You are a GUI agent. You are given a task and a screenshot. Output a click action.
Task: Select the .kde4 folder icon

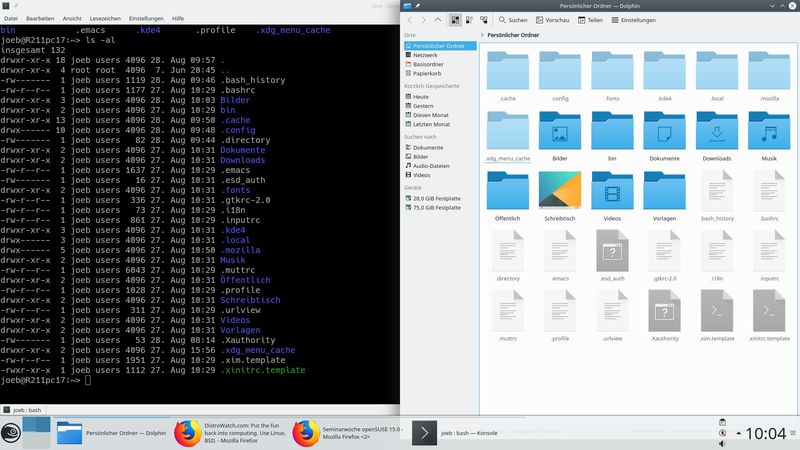(664, 71)
